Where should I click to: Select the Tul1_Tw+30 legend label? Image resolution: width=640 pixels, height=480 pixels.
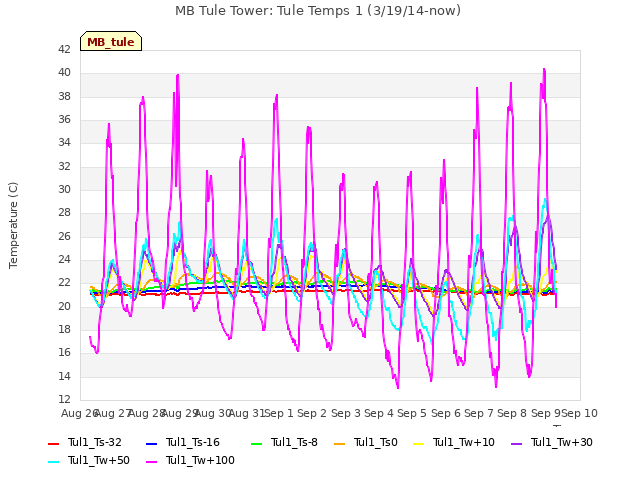[x=562, y=442]
